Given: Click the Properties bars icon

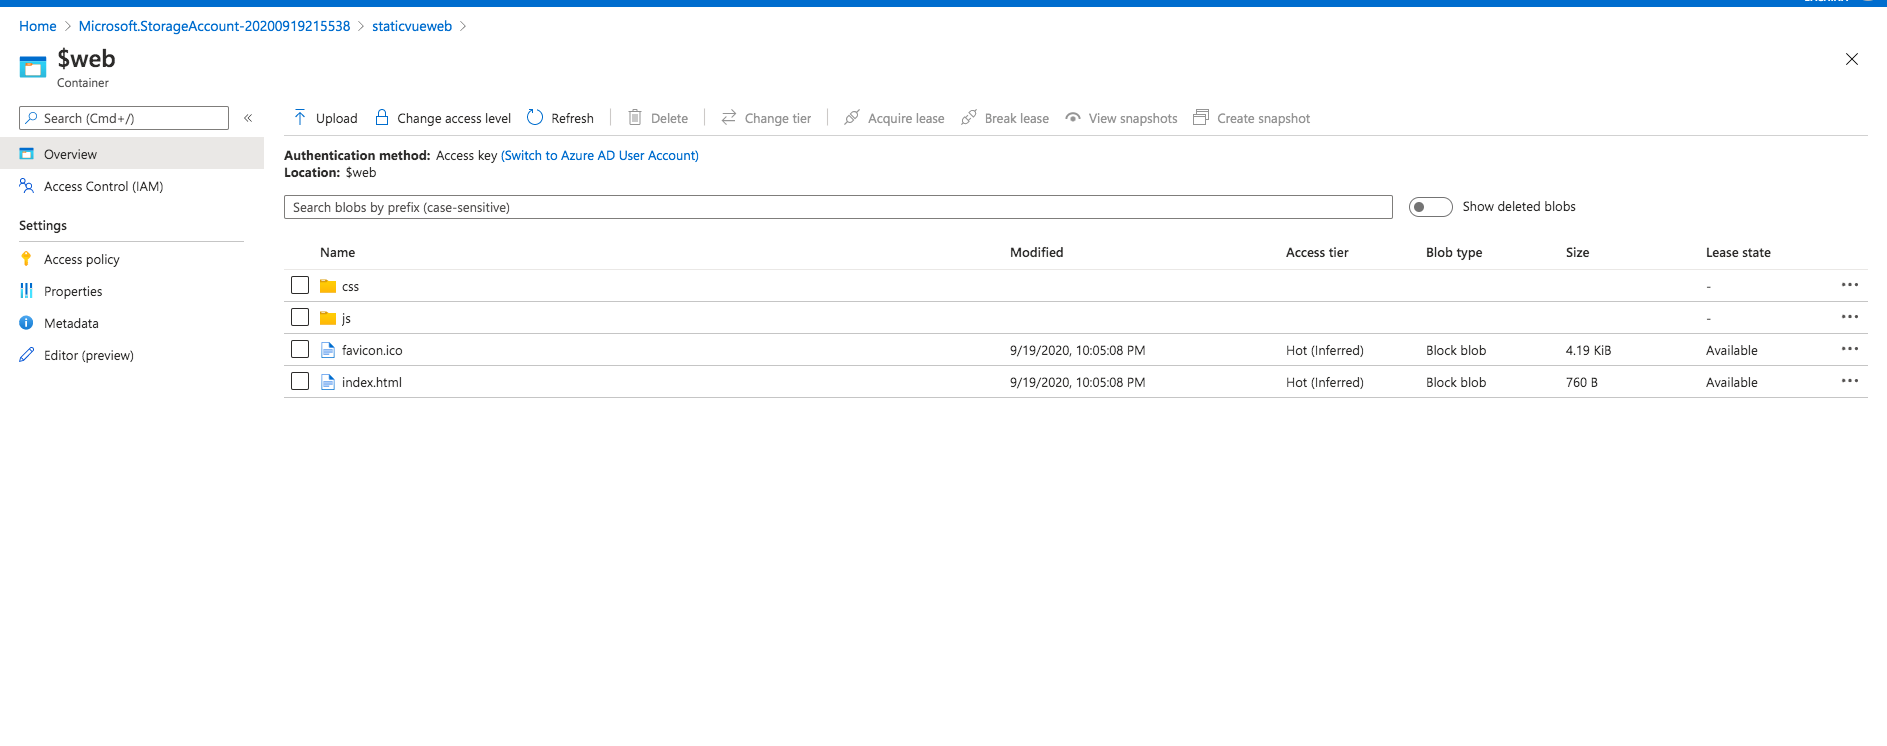Looking at the screenshot, I should tap(26, 291).
